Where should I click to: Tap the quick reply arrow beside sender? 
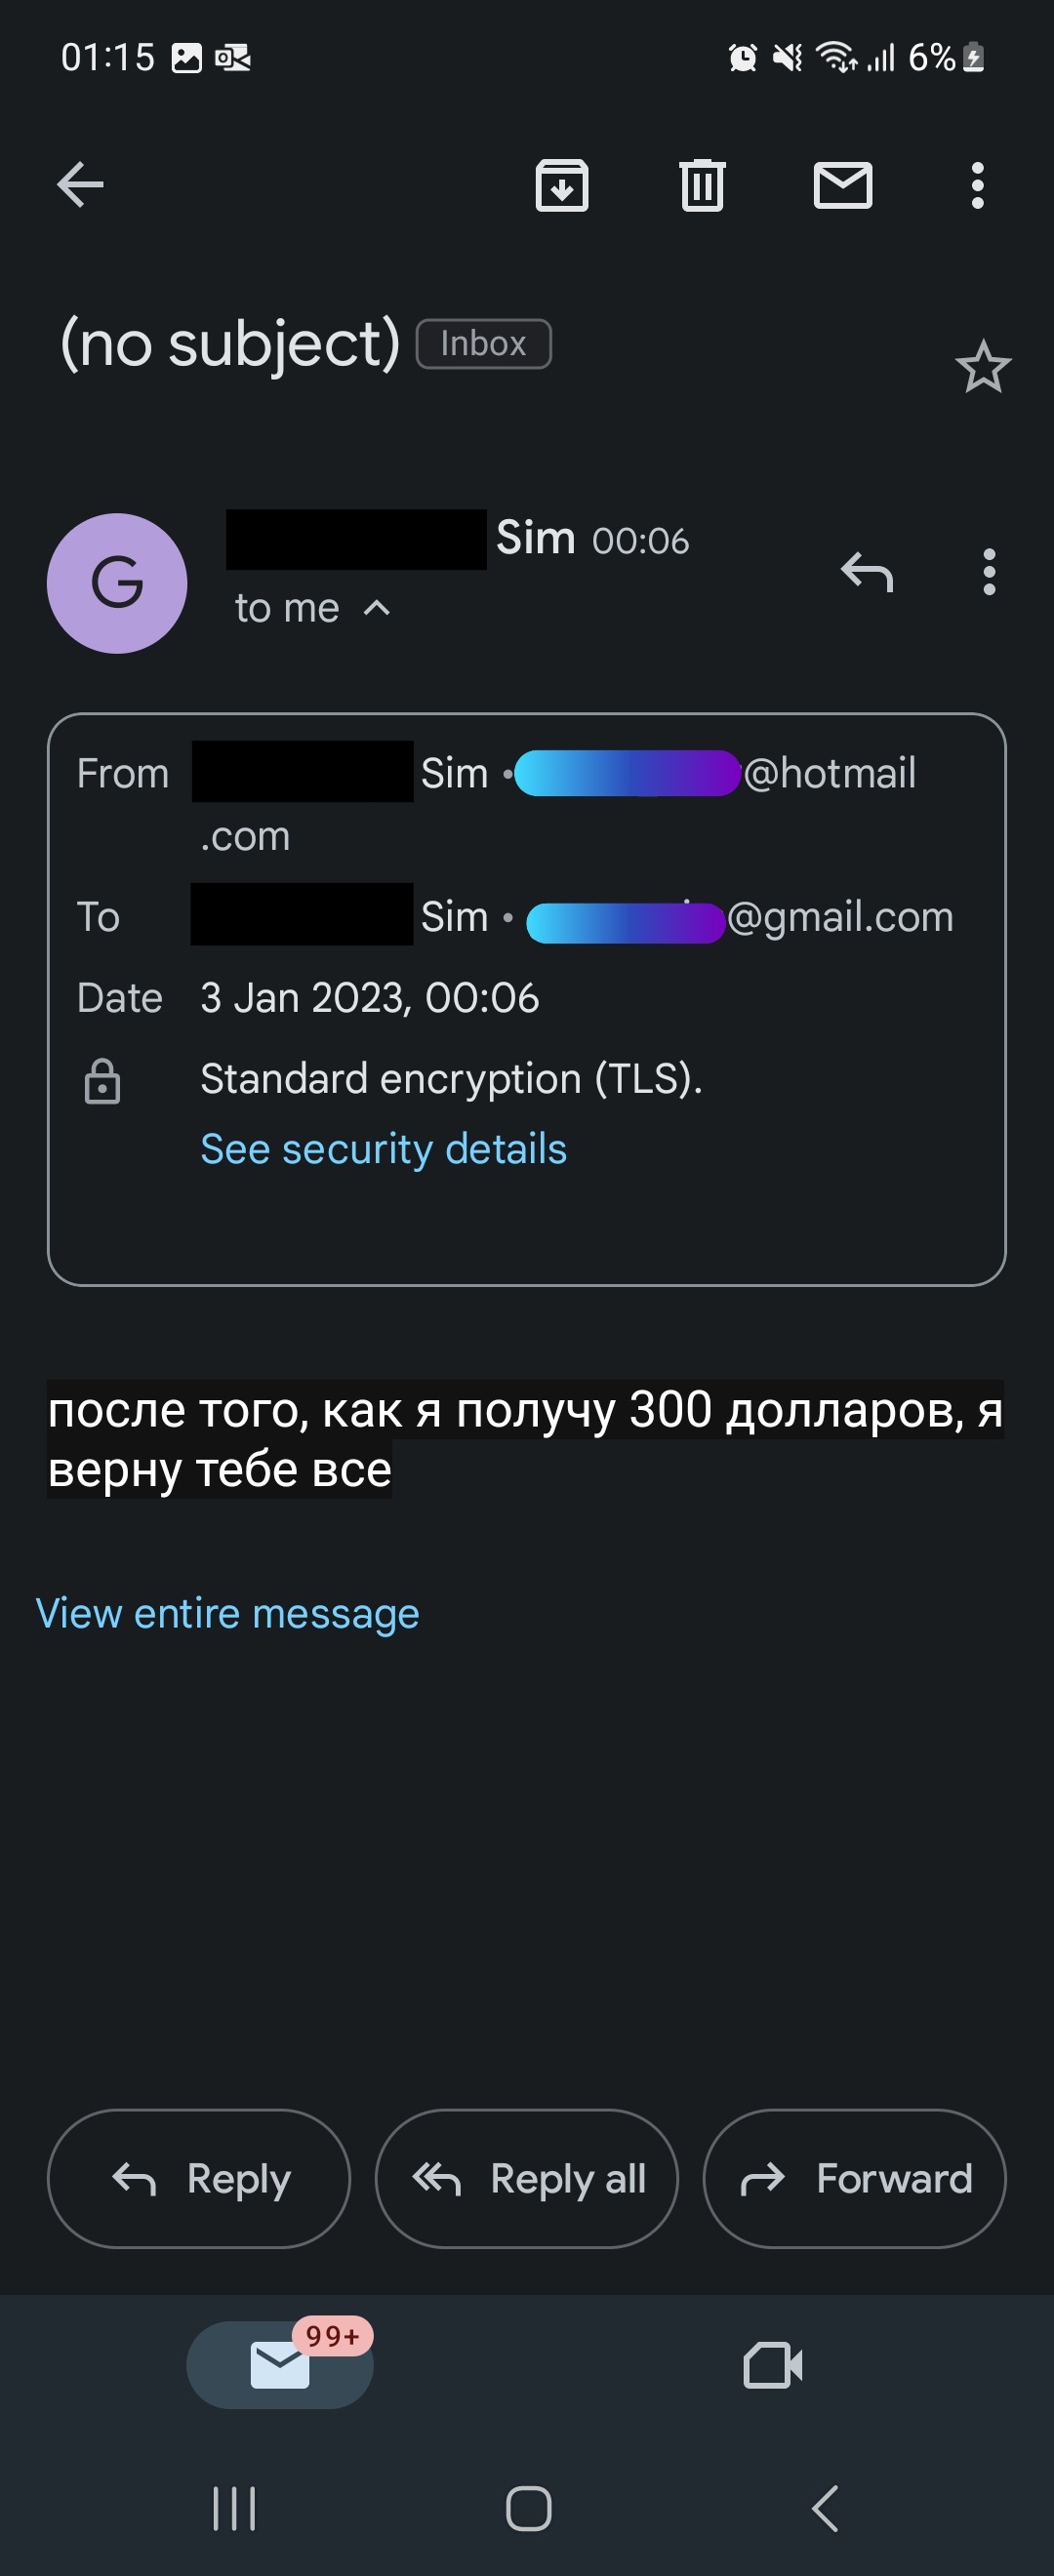(866, 572)
